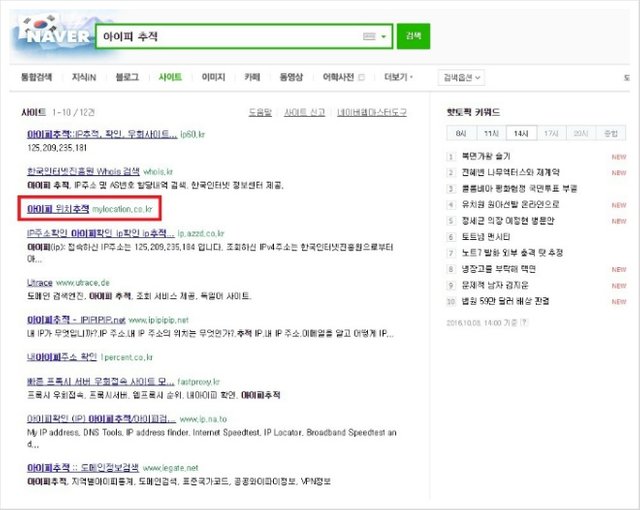Open 아이피확인 (IP) 아이피추적 result
This screenshot has width=640, height=510.
(101, 419)
